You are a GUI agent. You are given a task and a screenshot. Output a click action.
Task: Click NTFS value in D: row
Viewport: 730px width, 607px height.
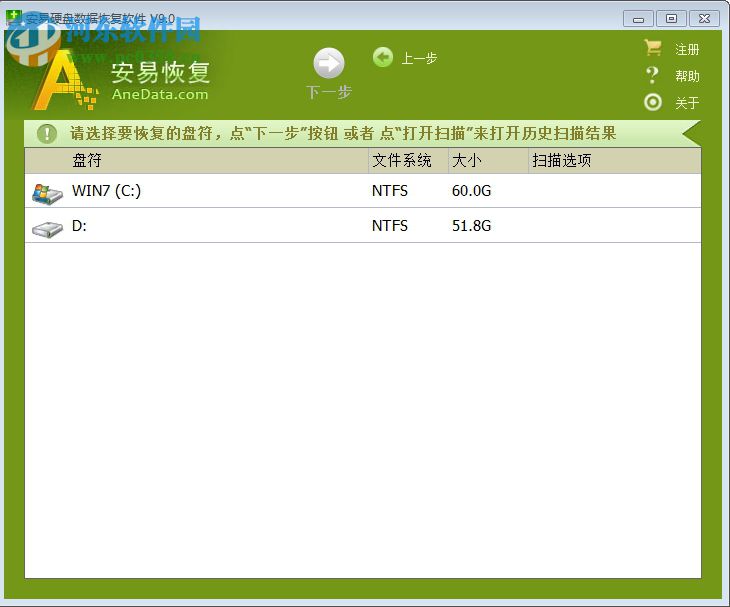[390, 226]
